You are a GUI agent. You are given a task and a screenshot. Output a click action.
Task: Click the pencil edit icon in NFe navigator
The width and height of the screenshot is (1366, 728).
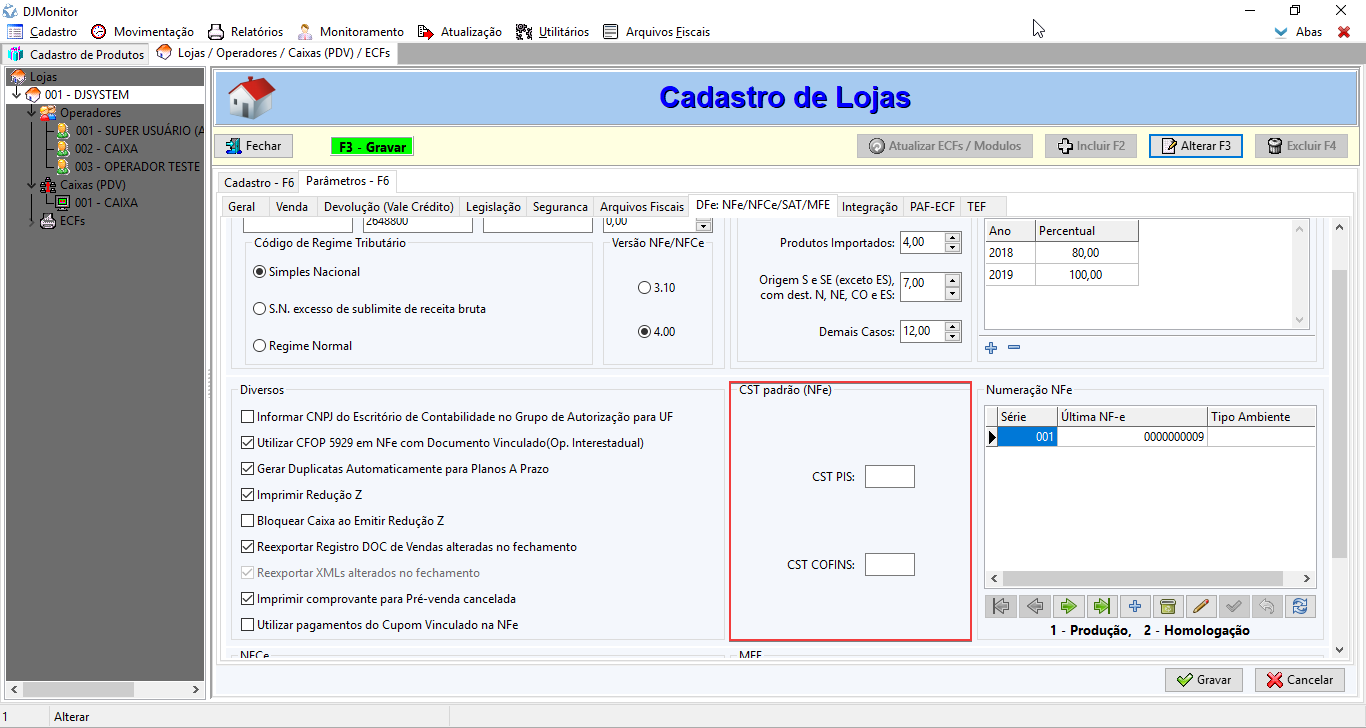[x=1202, y=606]
